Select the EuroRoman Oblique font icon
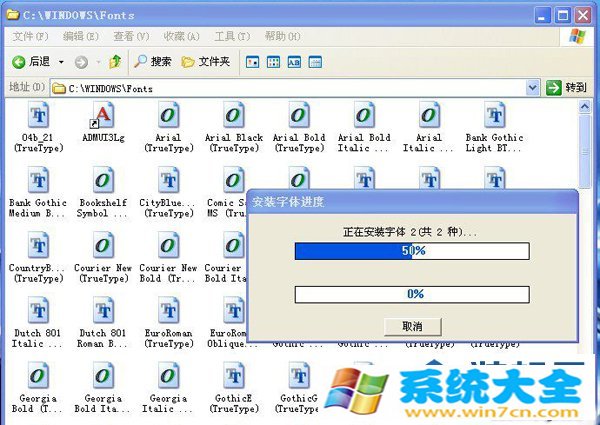The image size is (600, 425). point(233,310)
